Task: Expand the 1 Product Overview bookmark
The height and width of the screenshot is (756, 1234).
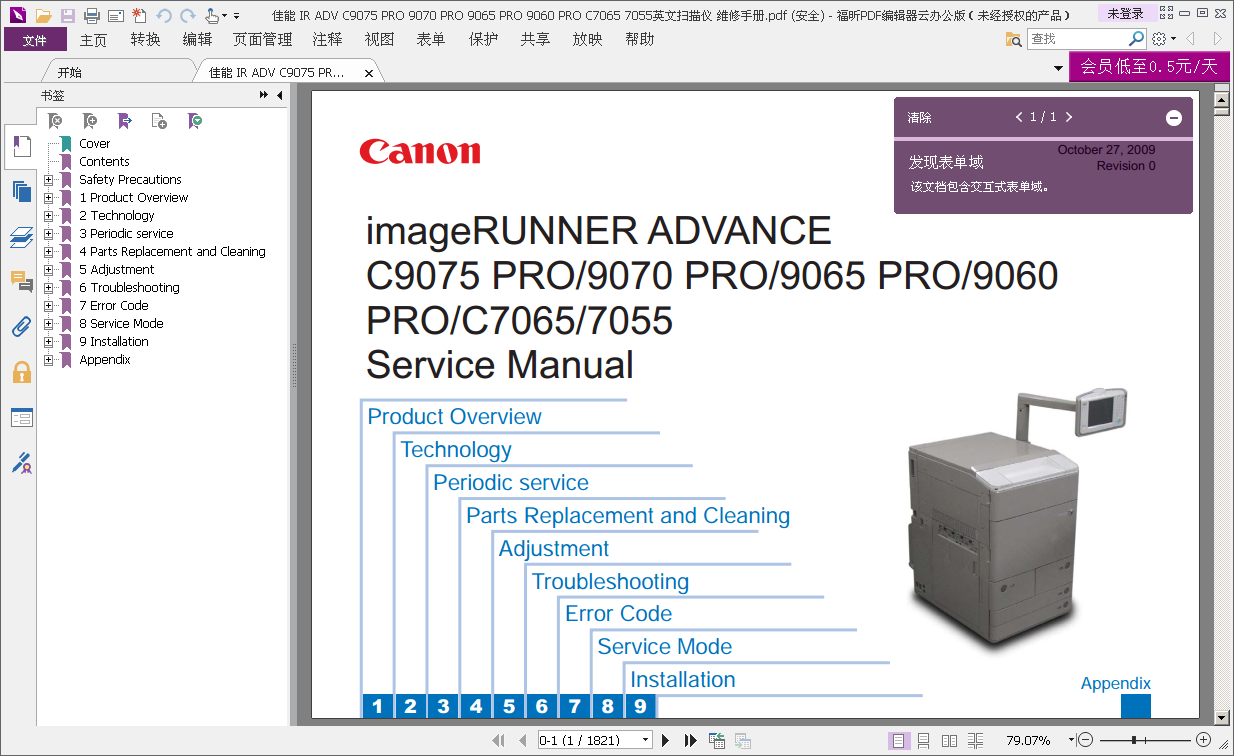Action: pyautogui.click(x=48, y=198)
